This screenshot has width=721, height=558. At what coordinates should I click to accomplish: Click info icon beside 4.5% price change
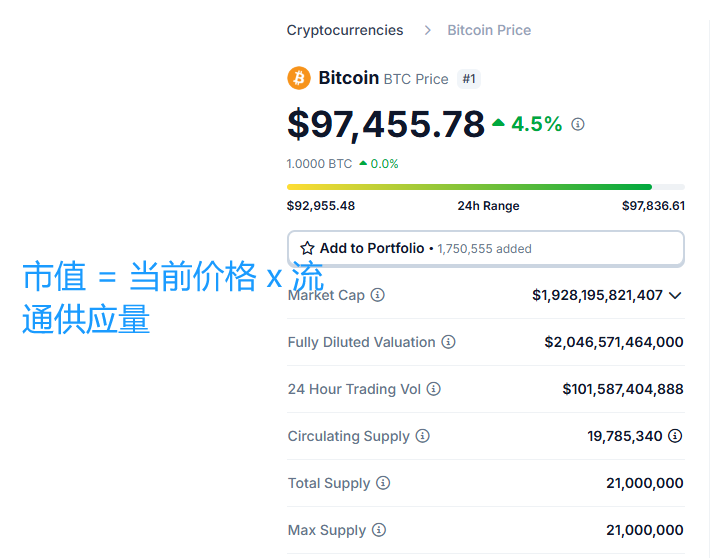point(578,125)
